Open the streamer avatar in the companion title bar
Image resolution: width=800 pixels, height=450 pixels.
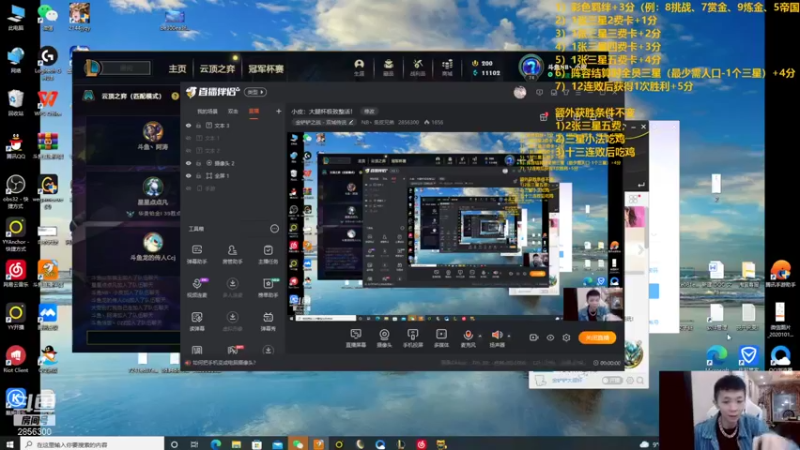coord(520,92)
